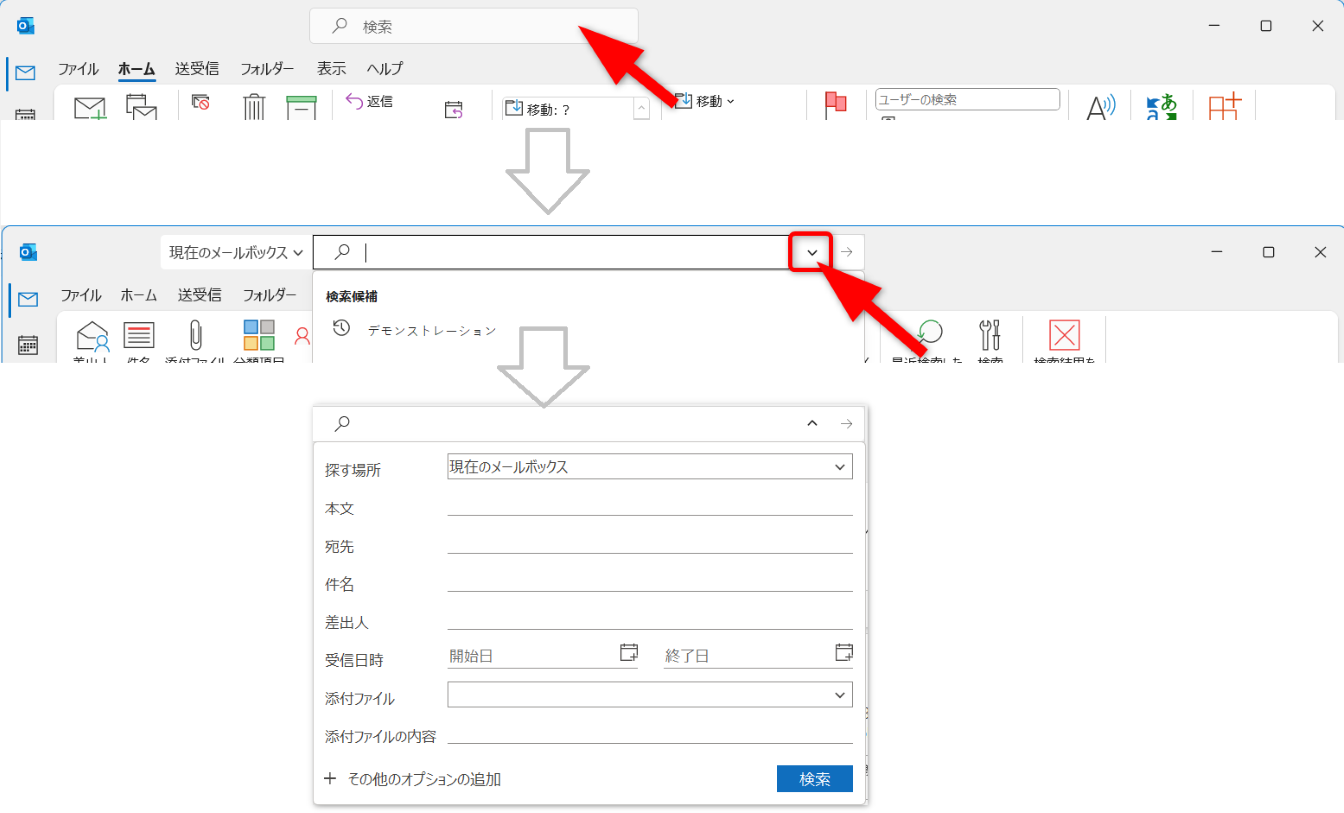Open the calendar picker for 開始日
The width and height of the screenshot is (1344, 813).
[x=628, y=653]
